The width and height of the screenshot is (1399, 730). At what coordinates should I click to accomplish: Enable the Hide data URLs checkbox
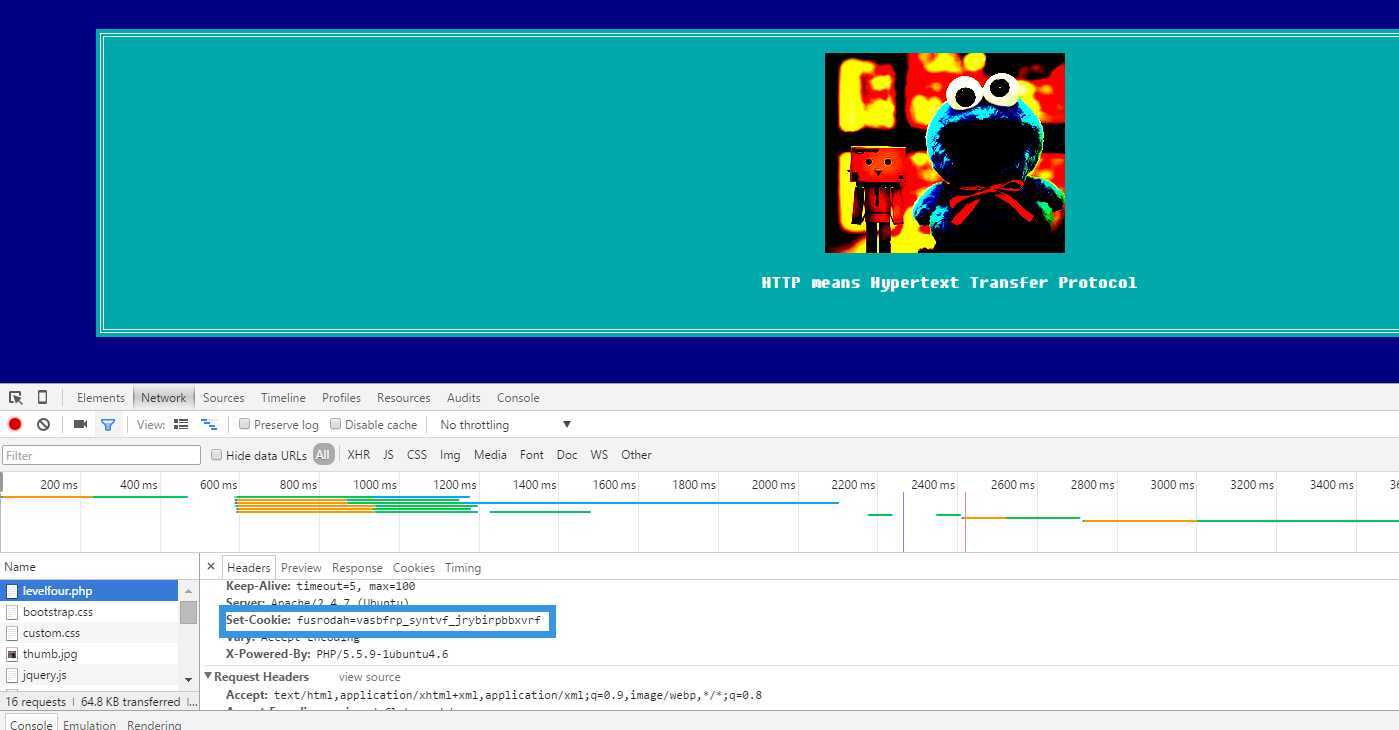click(216, 455)
